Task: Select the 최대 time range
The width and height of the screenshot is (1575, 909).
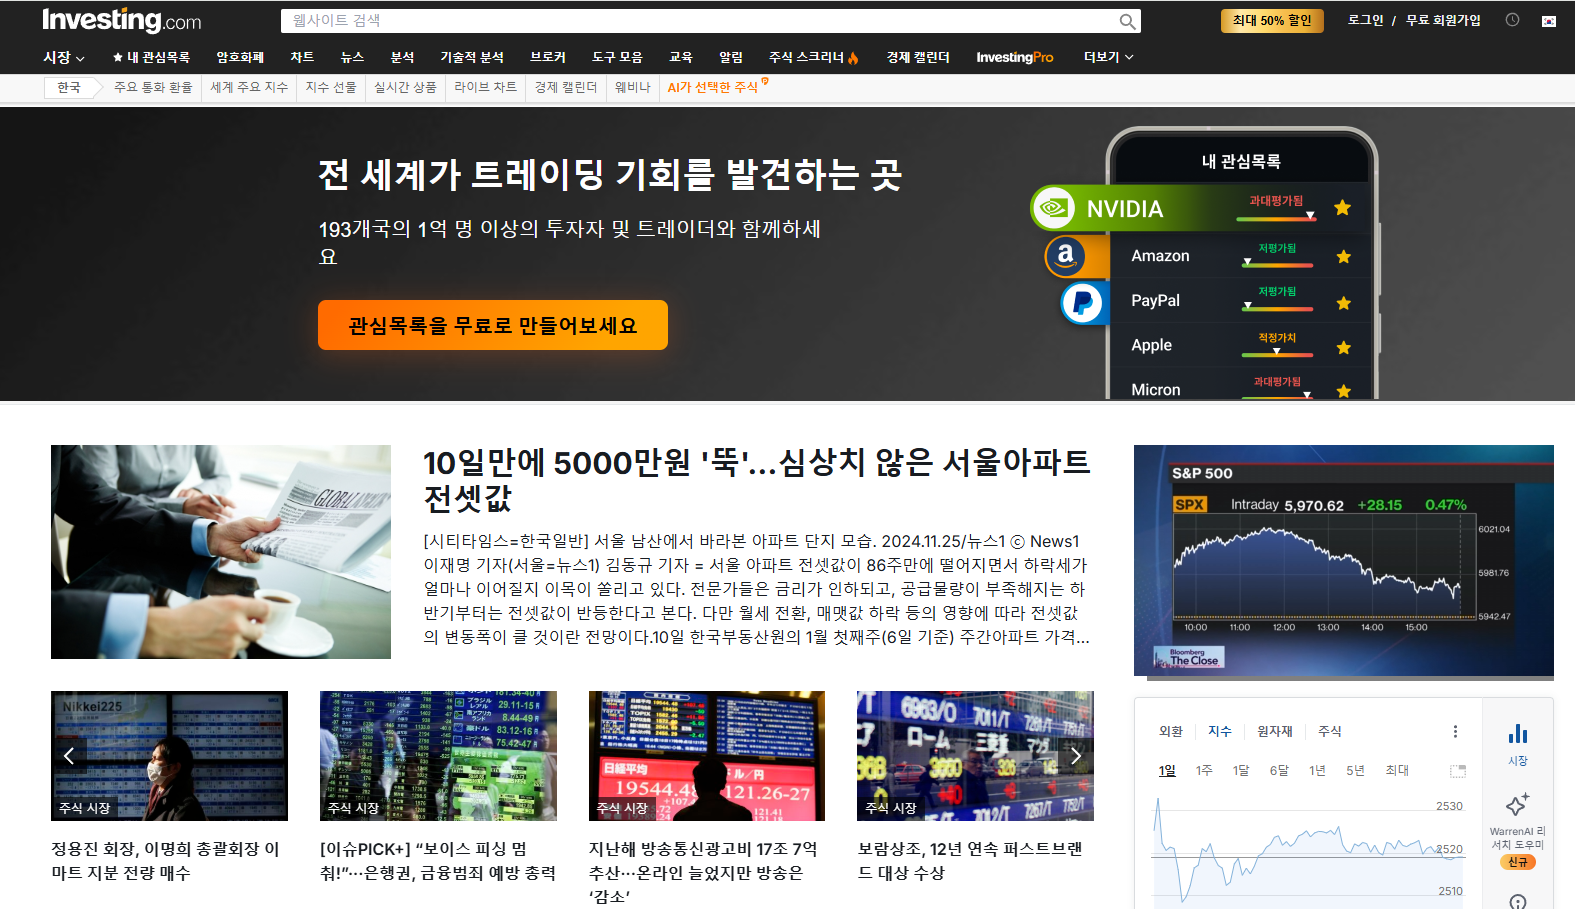Action: point(1397,770)
